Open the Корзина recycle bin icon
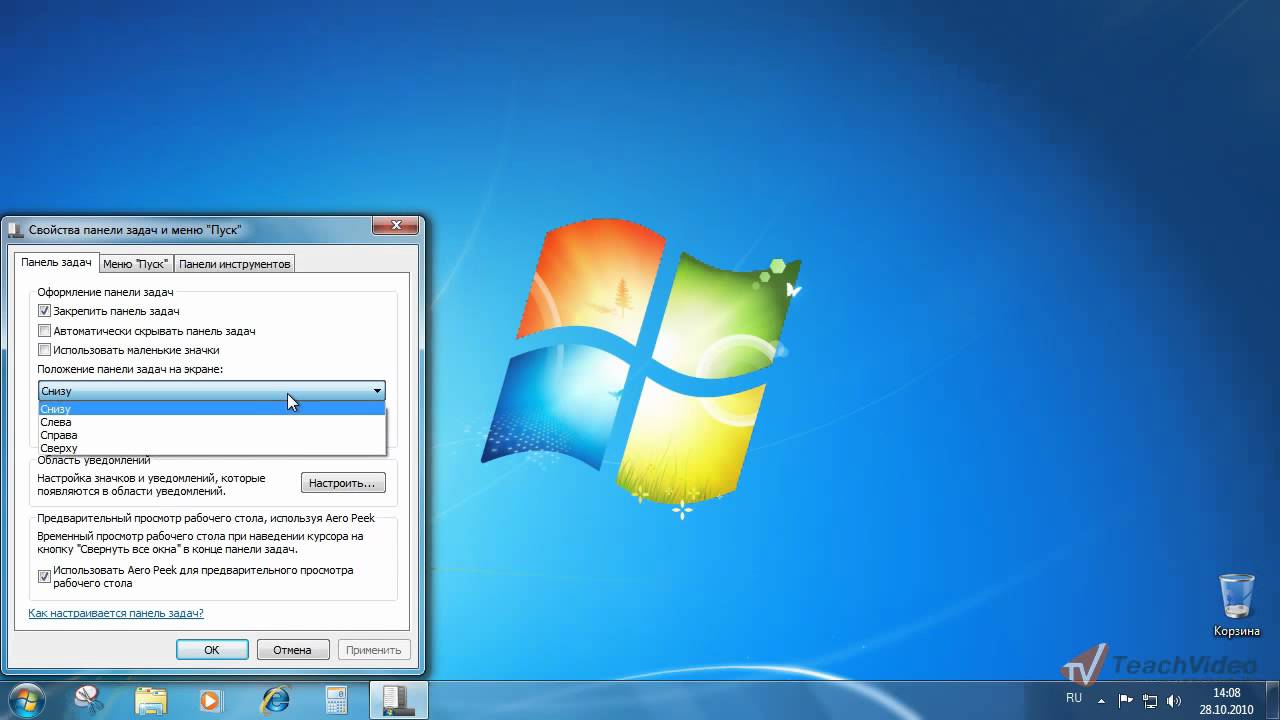The height and width of the screenshot is (720, 1280). point(1237,604)
